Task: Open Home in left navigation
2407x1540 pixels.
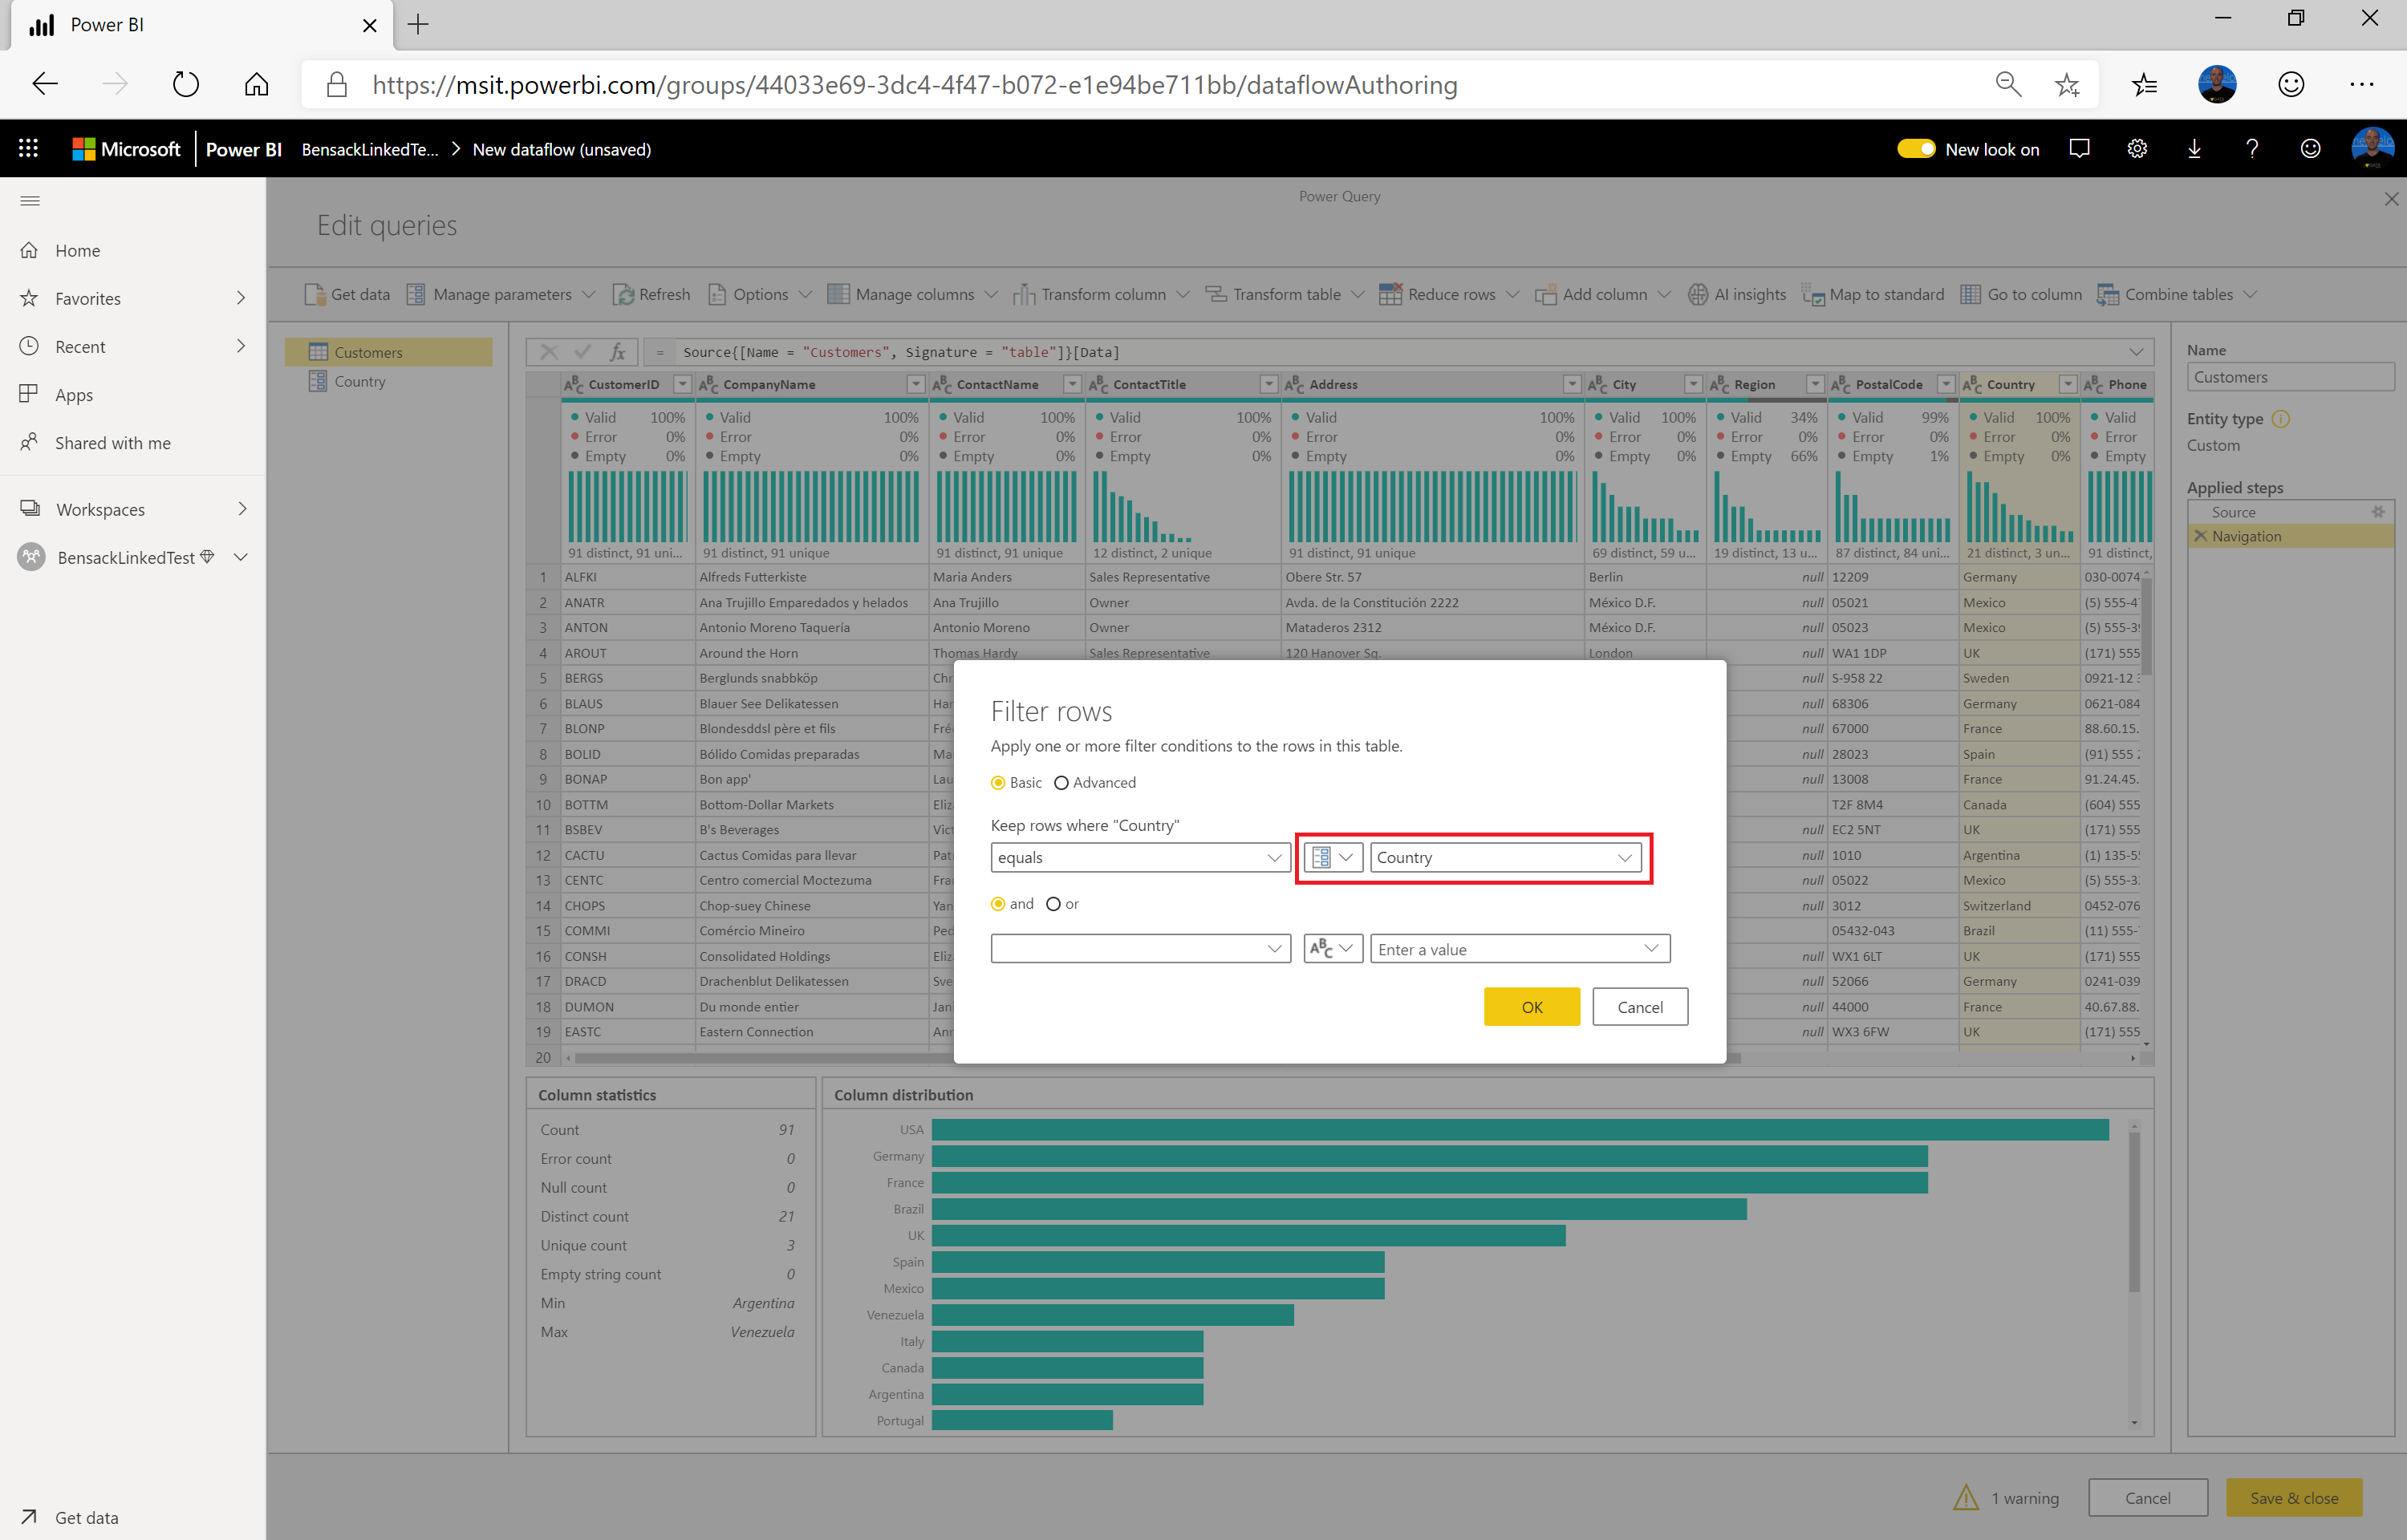Action: tap(77, 250)
